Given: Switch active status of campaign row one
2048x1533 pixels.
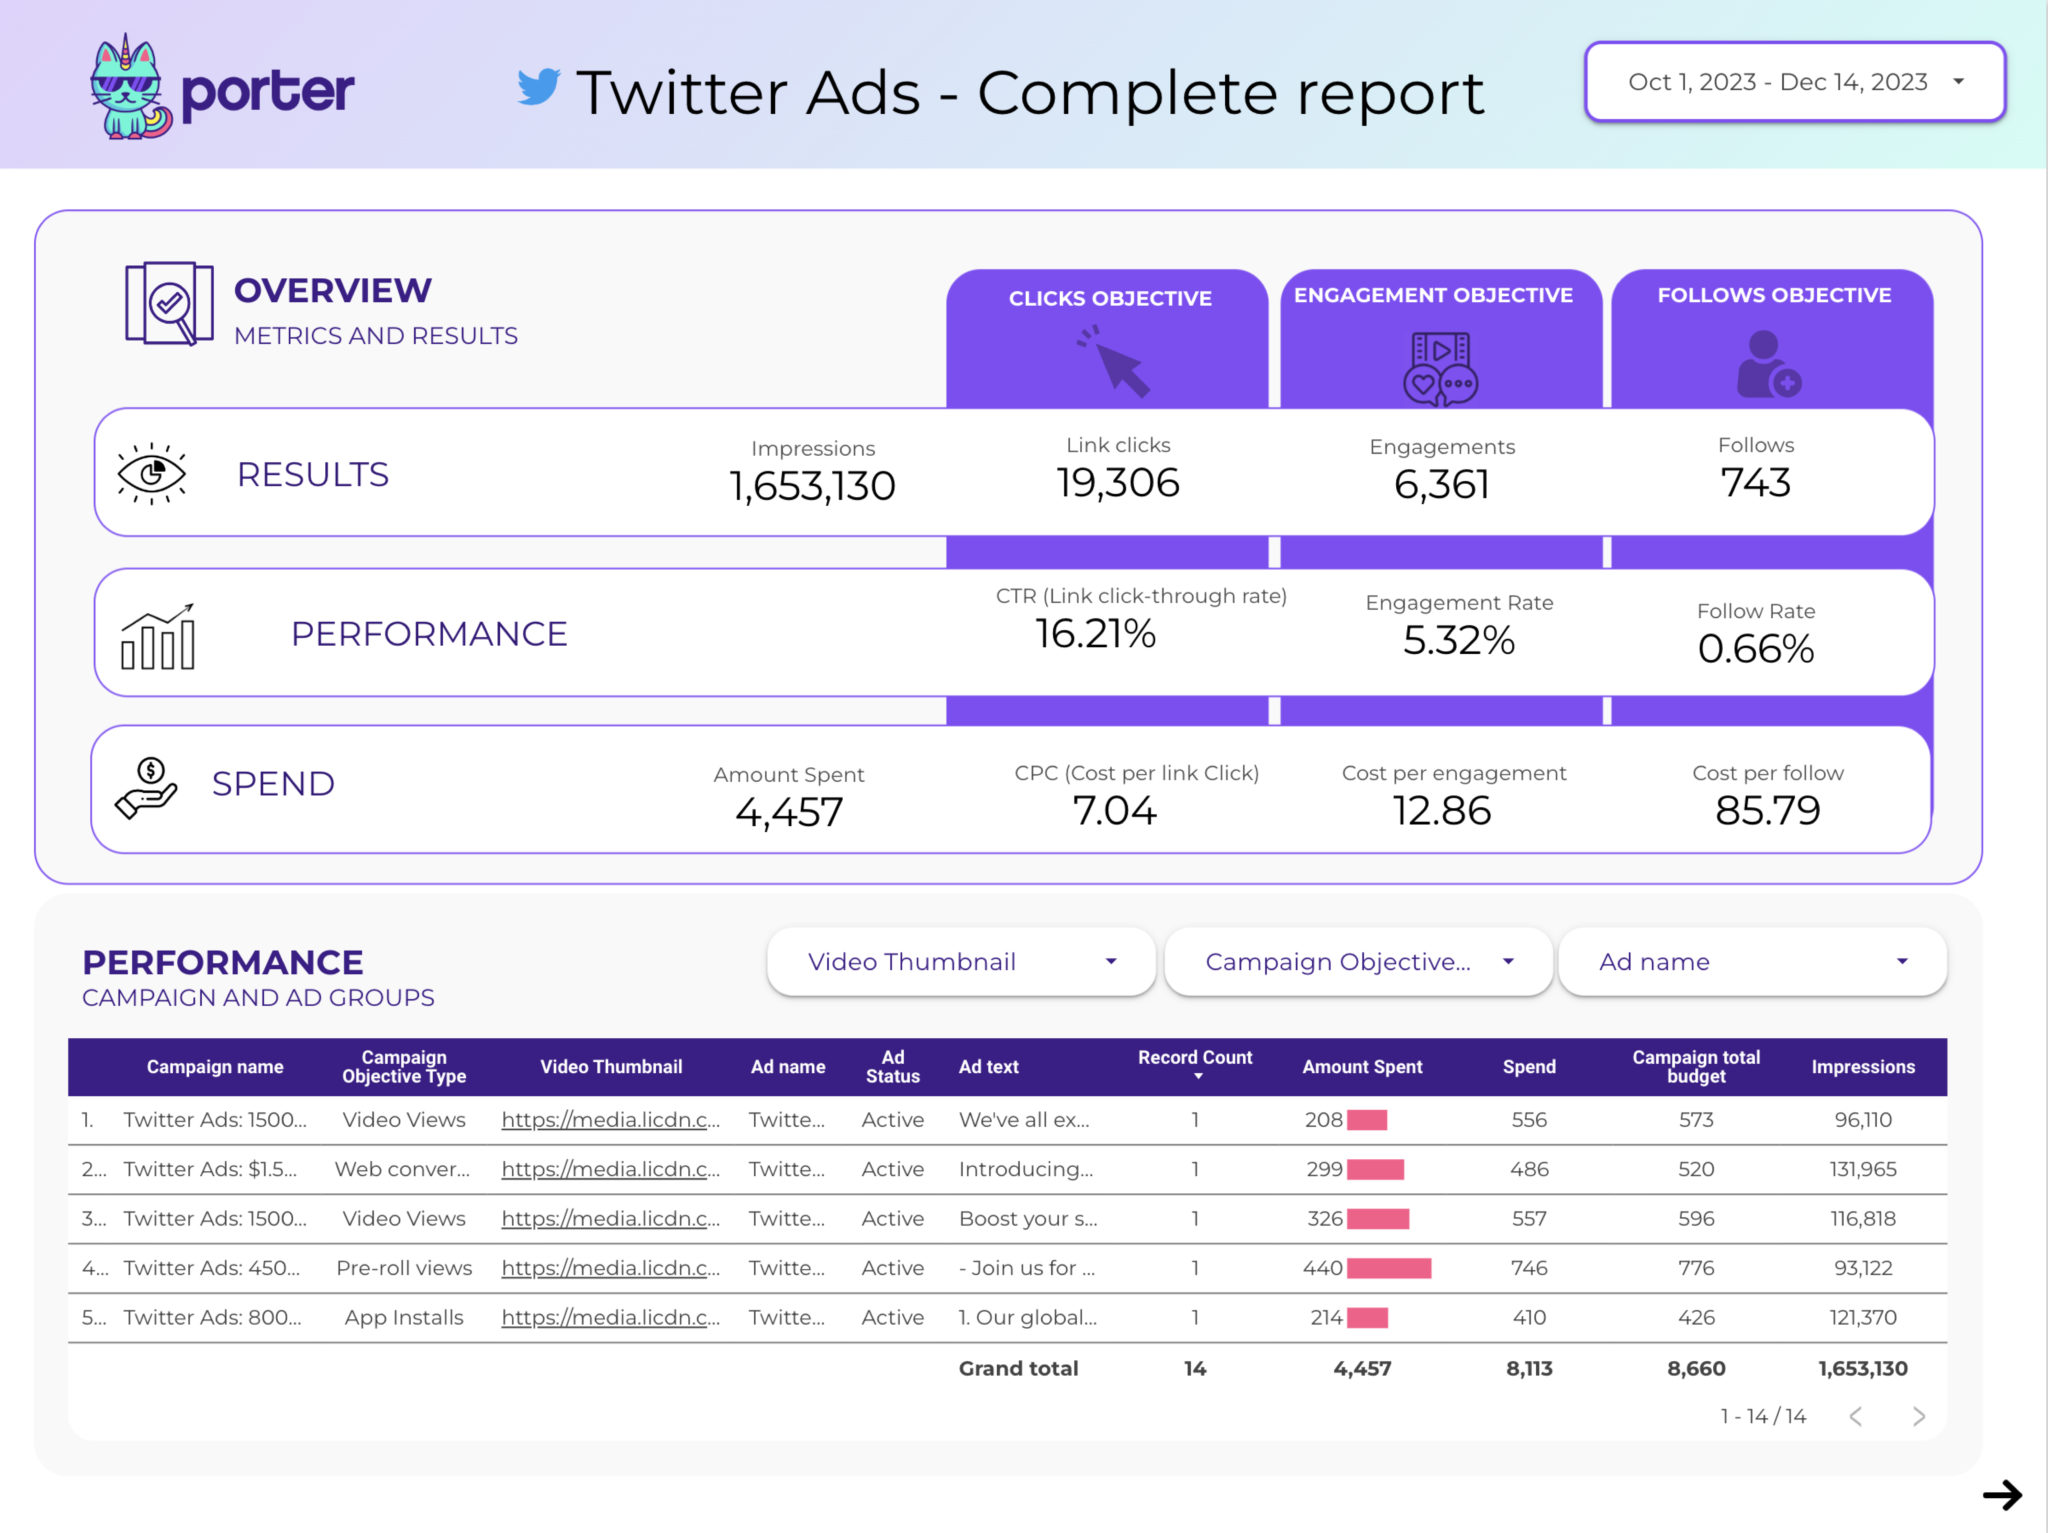Looking at the screenshot, I should (892, 1119).
